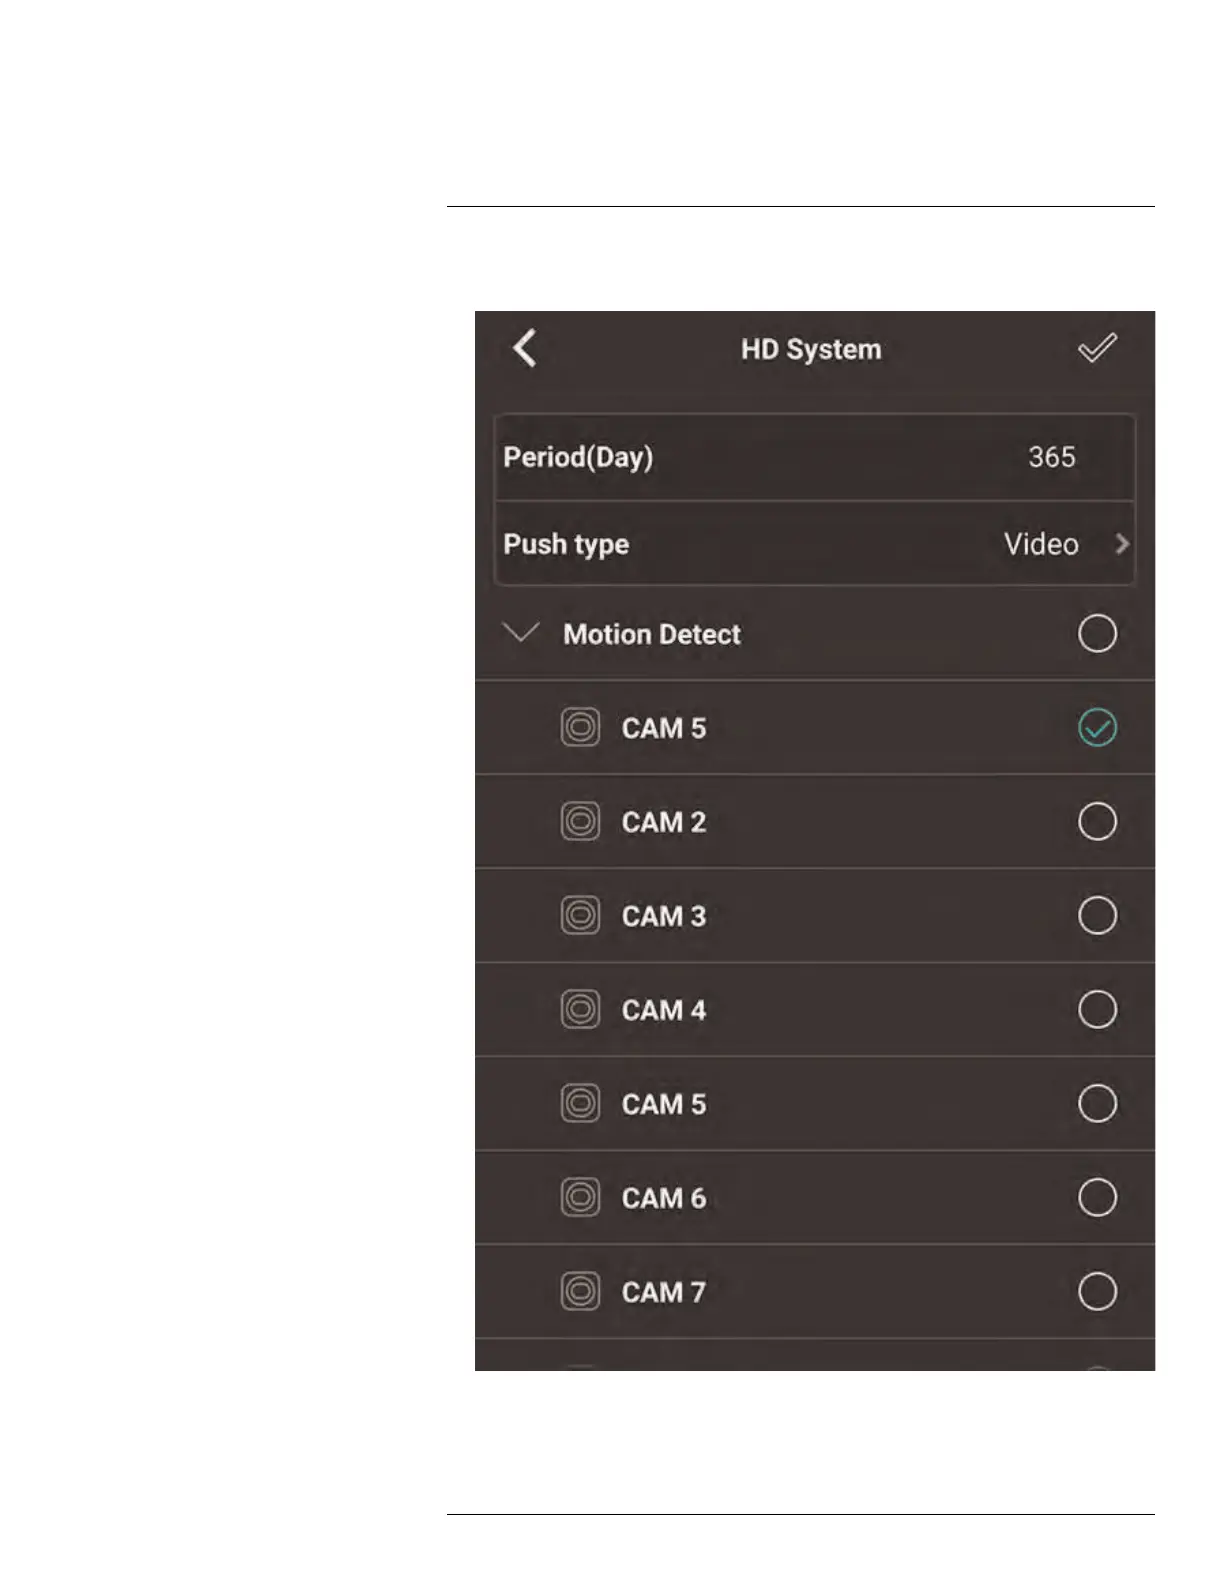The height and width of the screenshot is (1584, 1224).
Task: Edit the Period(Day) value 365
Action: click(x=1051, y=457)
